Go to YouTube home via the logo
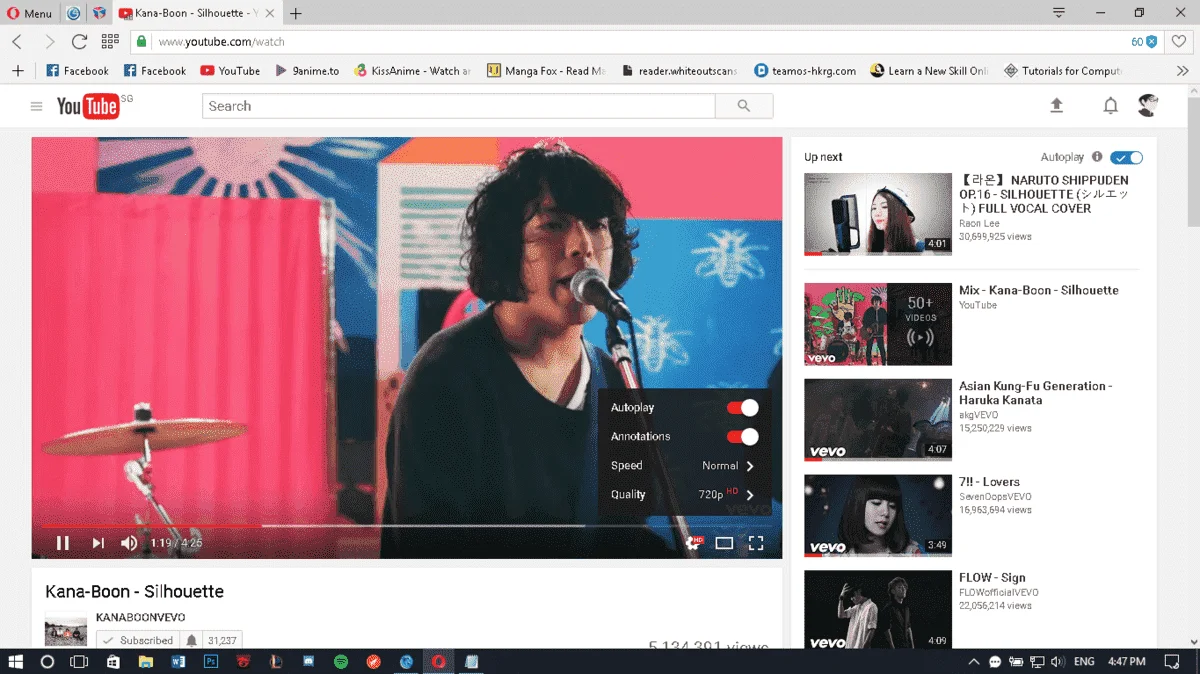 (x=88, y=106)
